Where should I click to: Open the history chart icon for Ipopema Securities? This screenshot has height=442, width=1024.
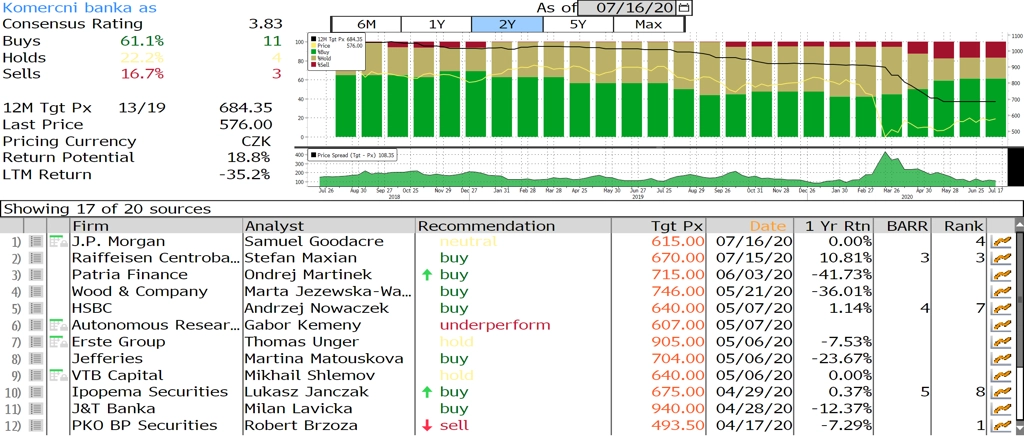coord(999,392)
